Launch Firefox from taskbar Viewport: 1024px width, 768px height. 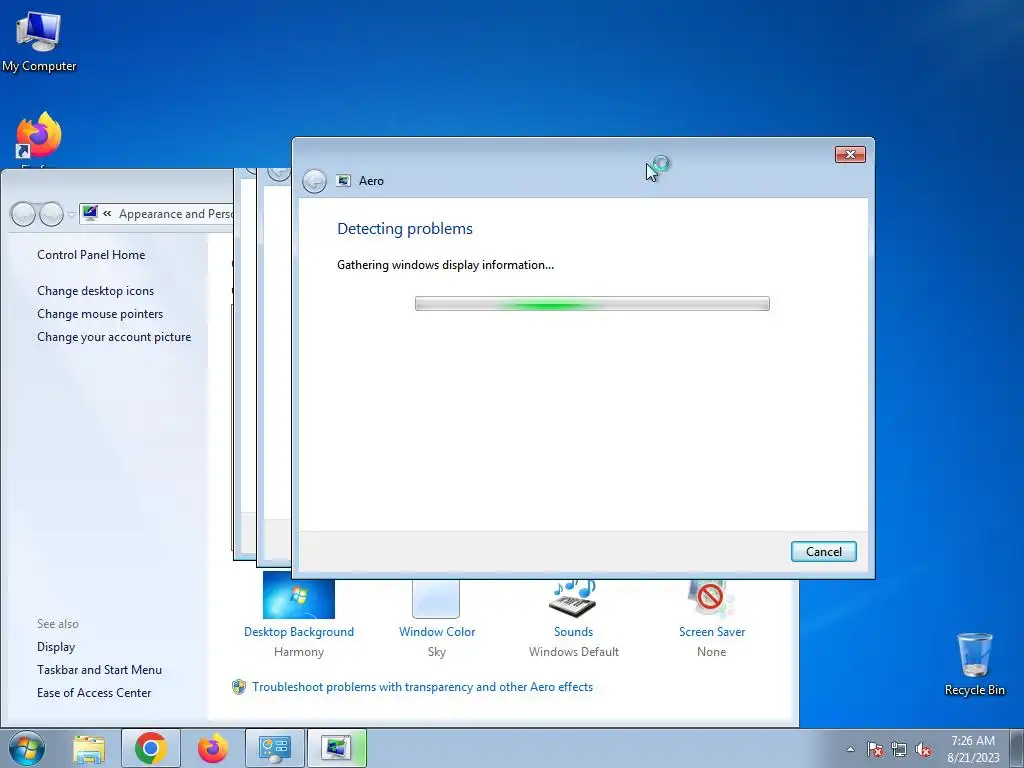pos(213,748)
